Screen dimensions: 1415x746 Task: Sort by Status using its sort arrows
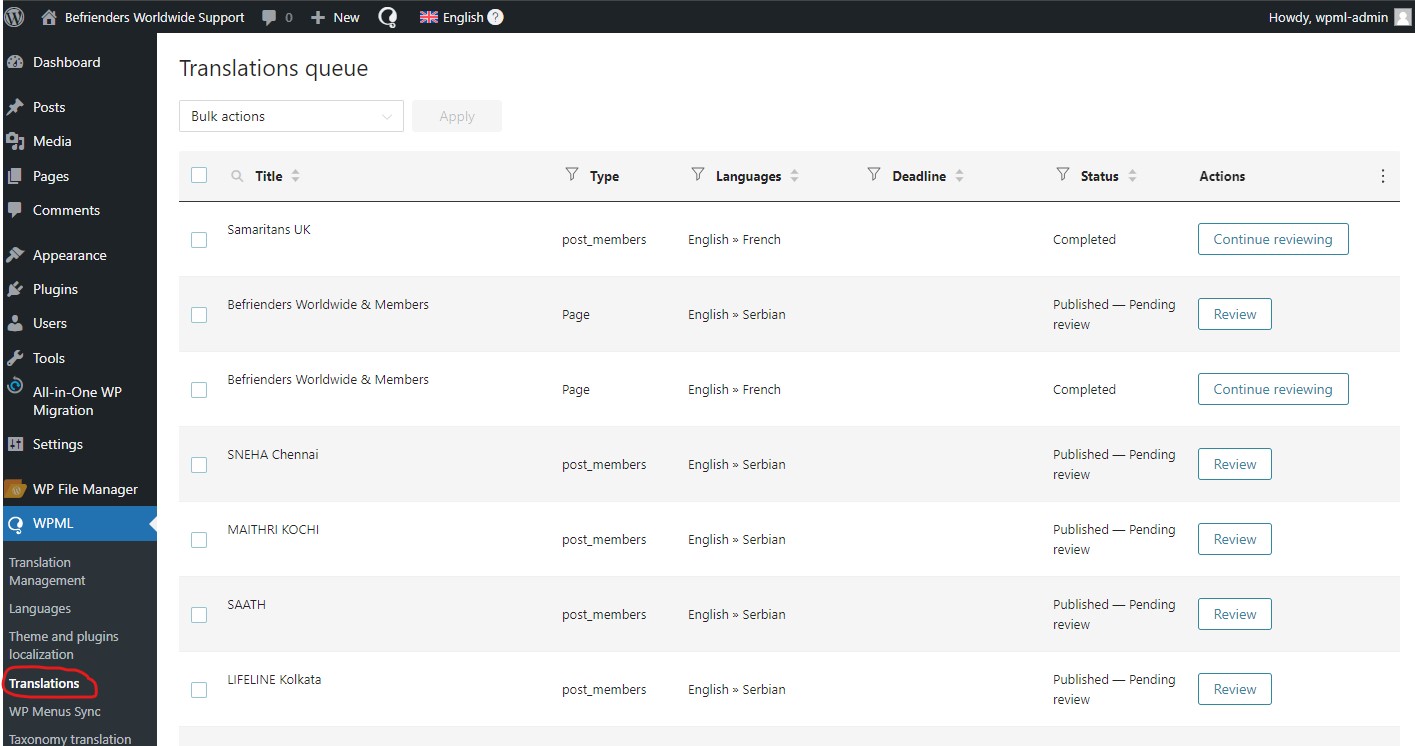click(x=1132, y=176)
